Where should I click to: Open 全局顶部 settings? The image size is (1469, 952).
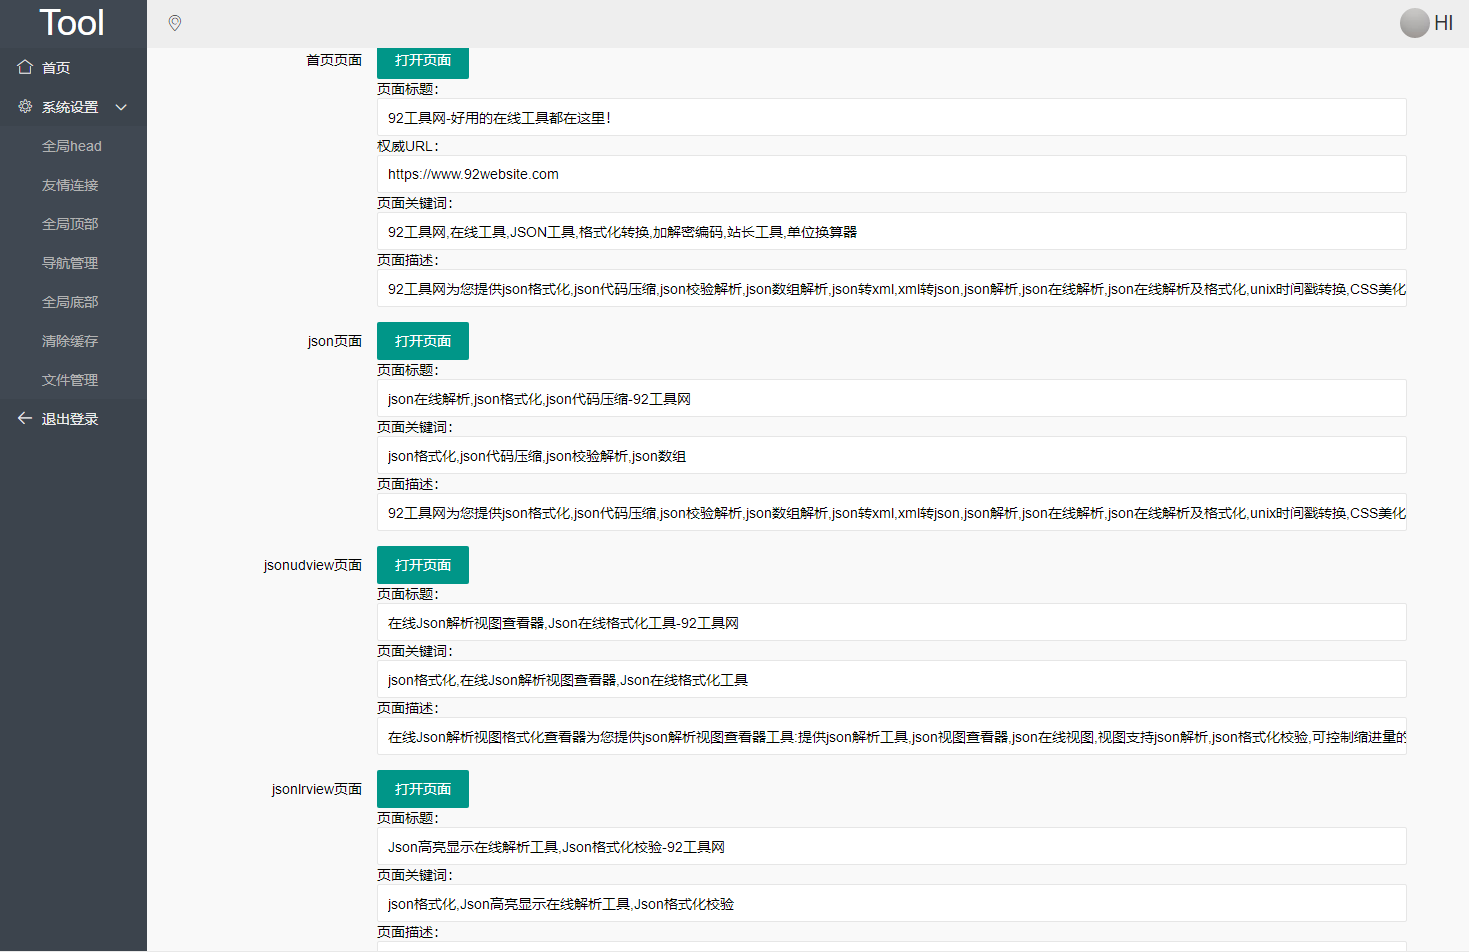70,224
